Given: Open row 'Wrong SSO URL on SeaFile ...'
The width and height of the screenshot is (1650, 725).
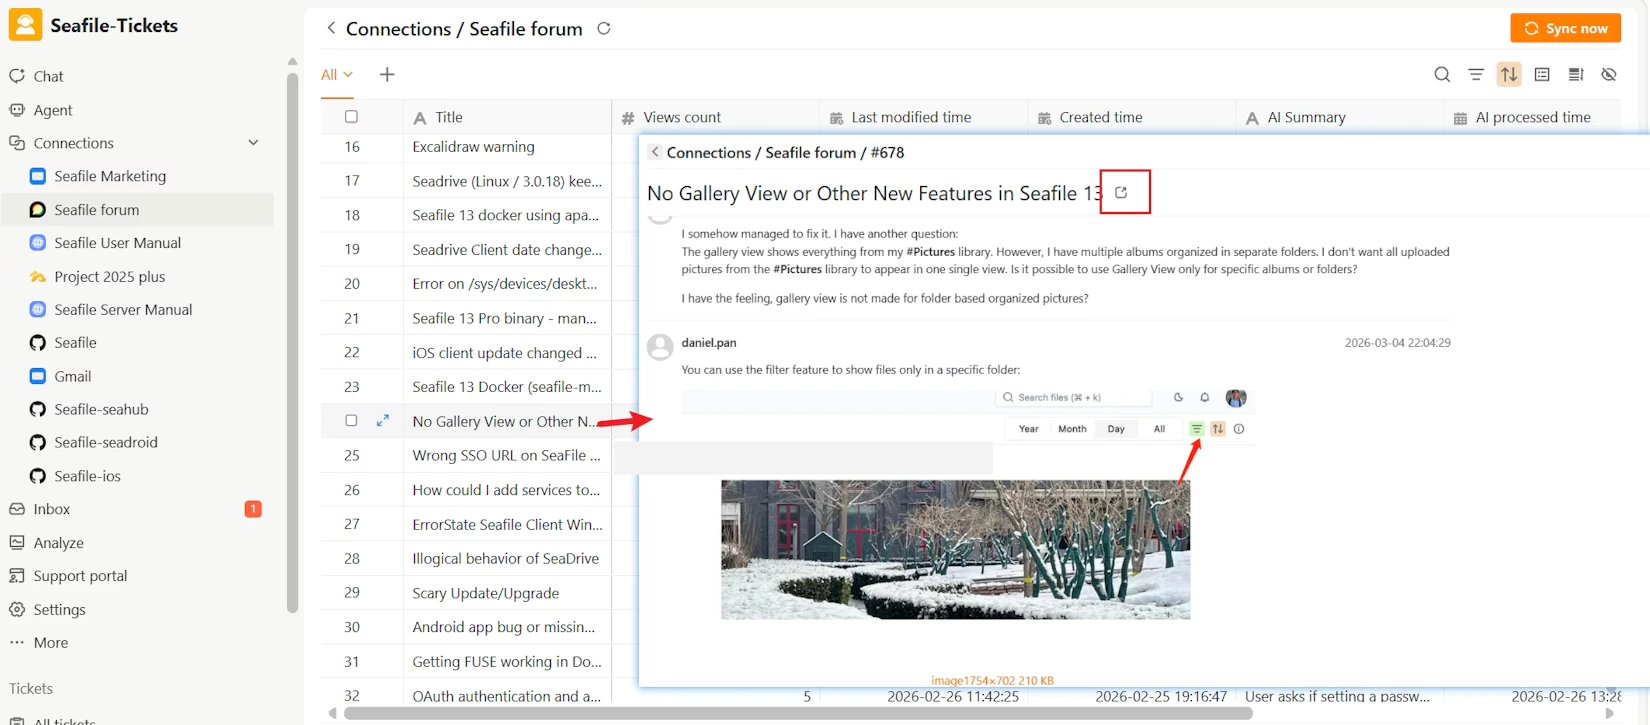Looking at the screenshot, I should (506, 455).
